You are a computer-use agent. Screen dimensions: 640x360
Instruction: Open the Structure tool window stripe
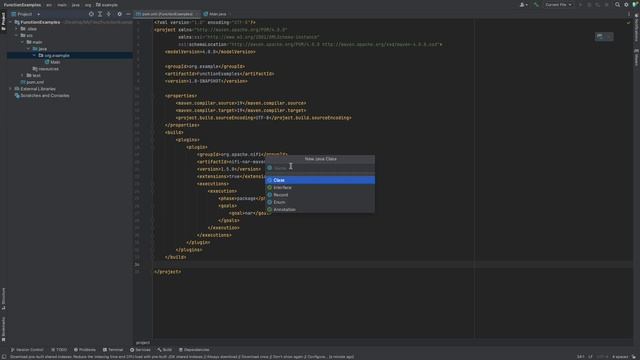coord(3,298)
